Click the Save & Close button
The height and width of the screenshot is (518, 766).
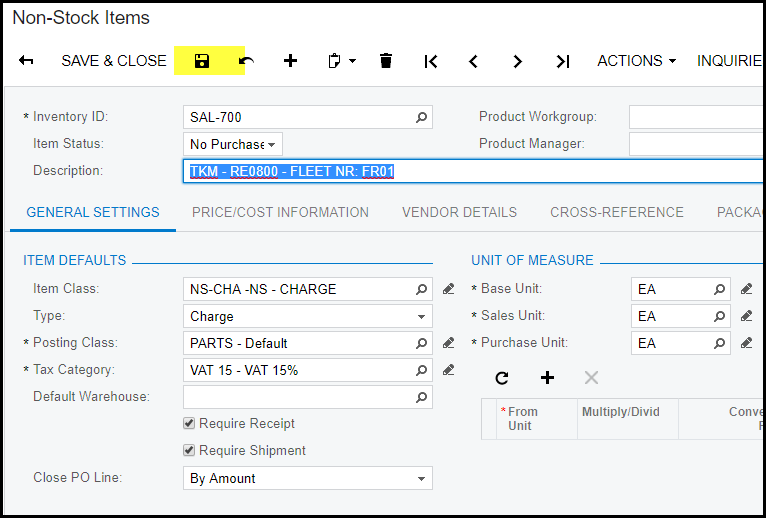(x=114, y=61)
